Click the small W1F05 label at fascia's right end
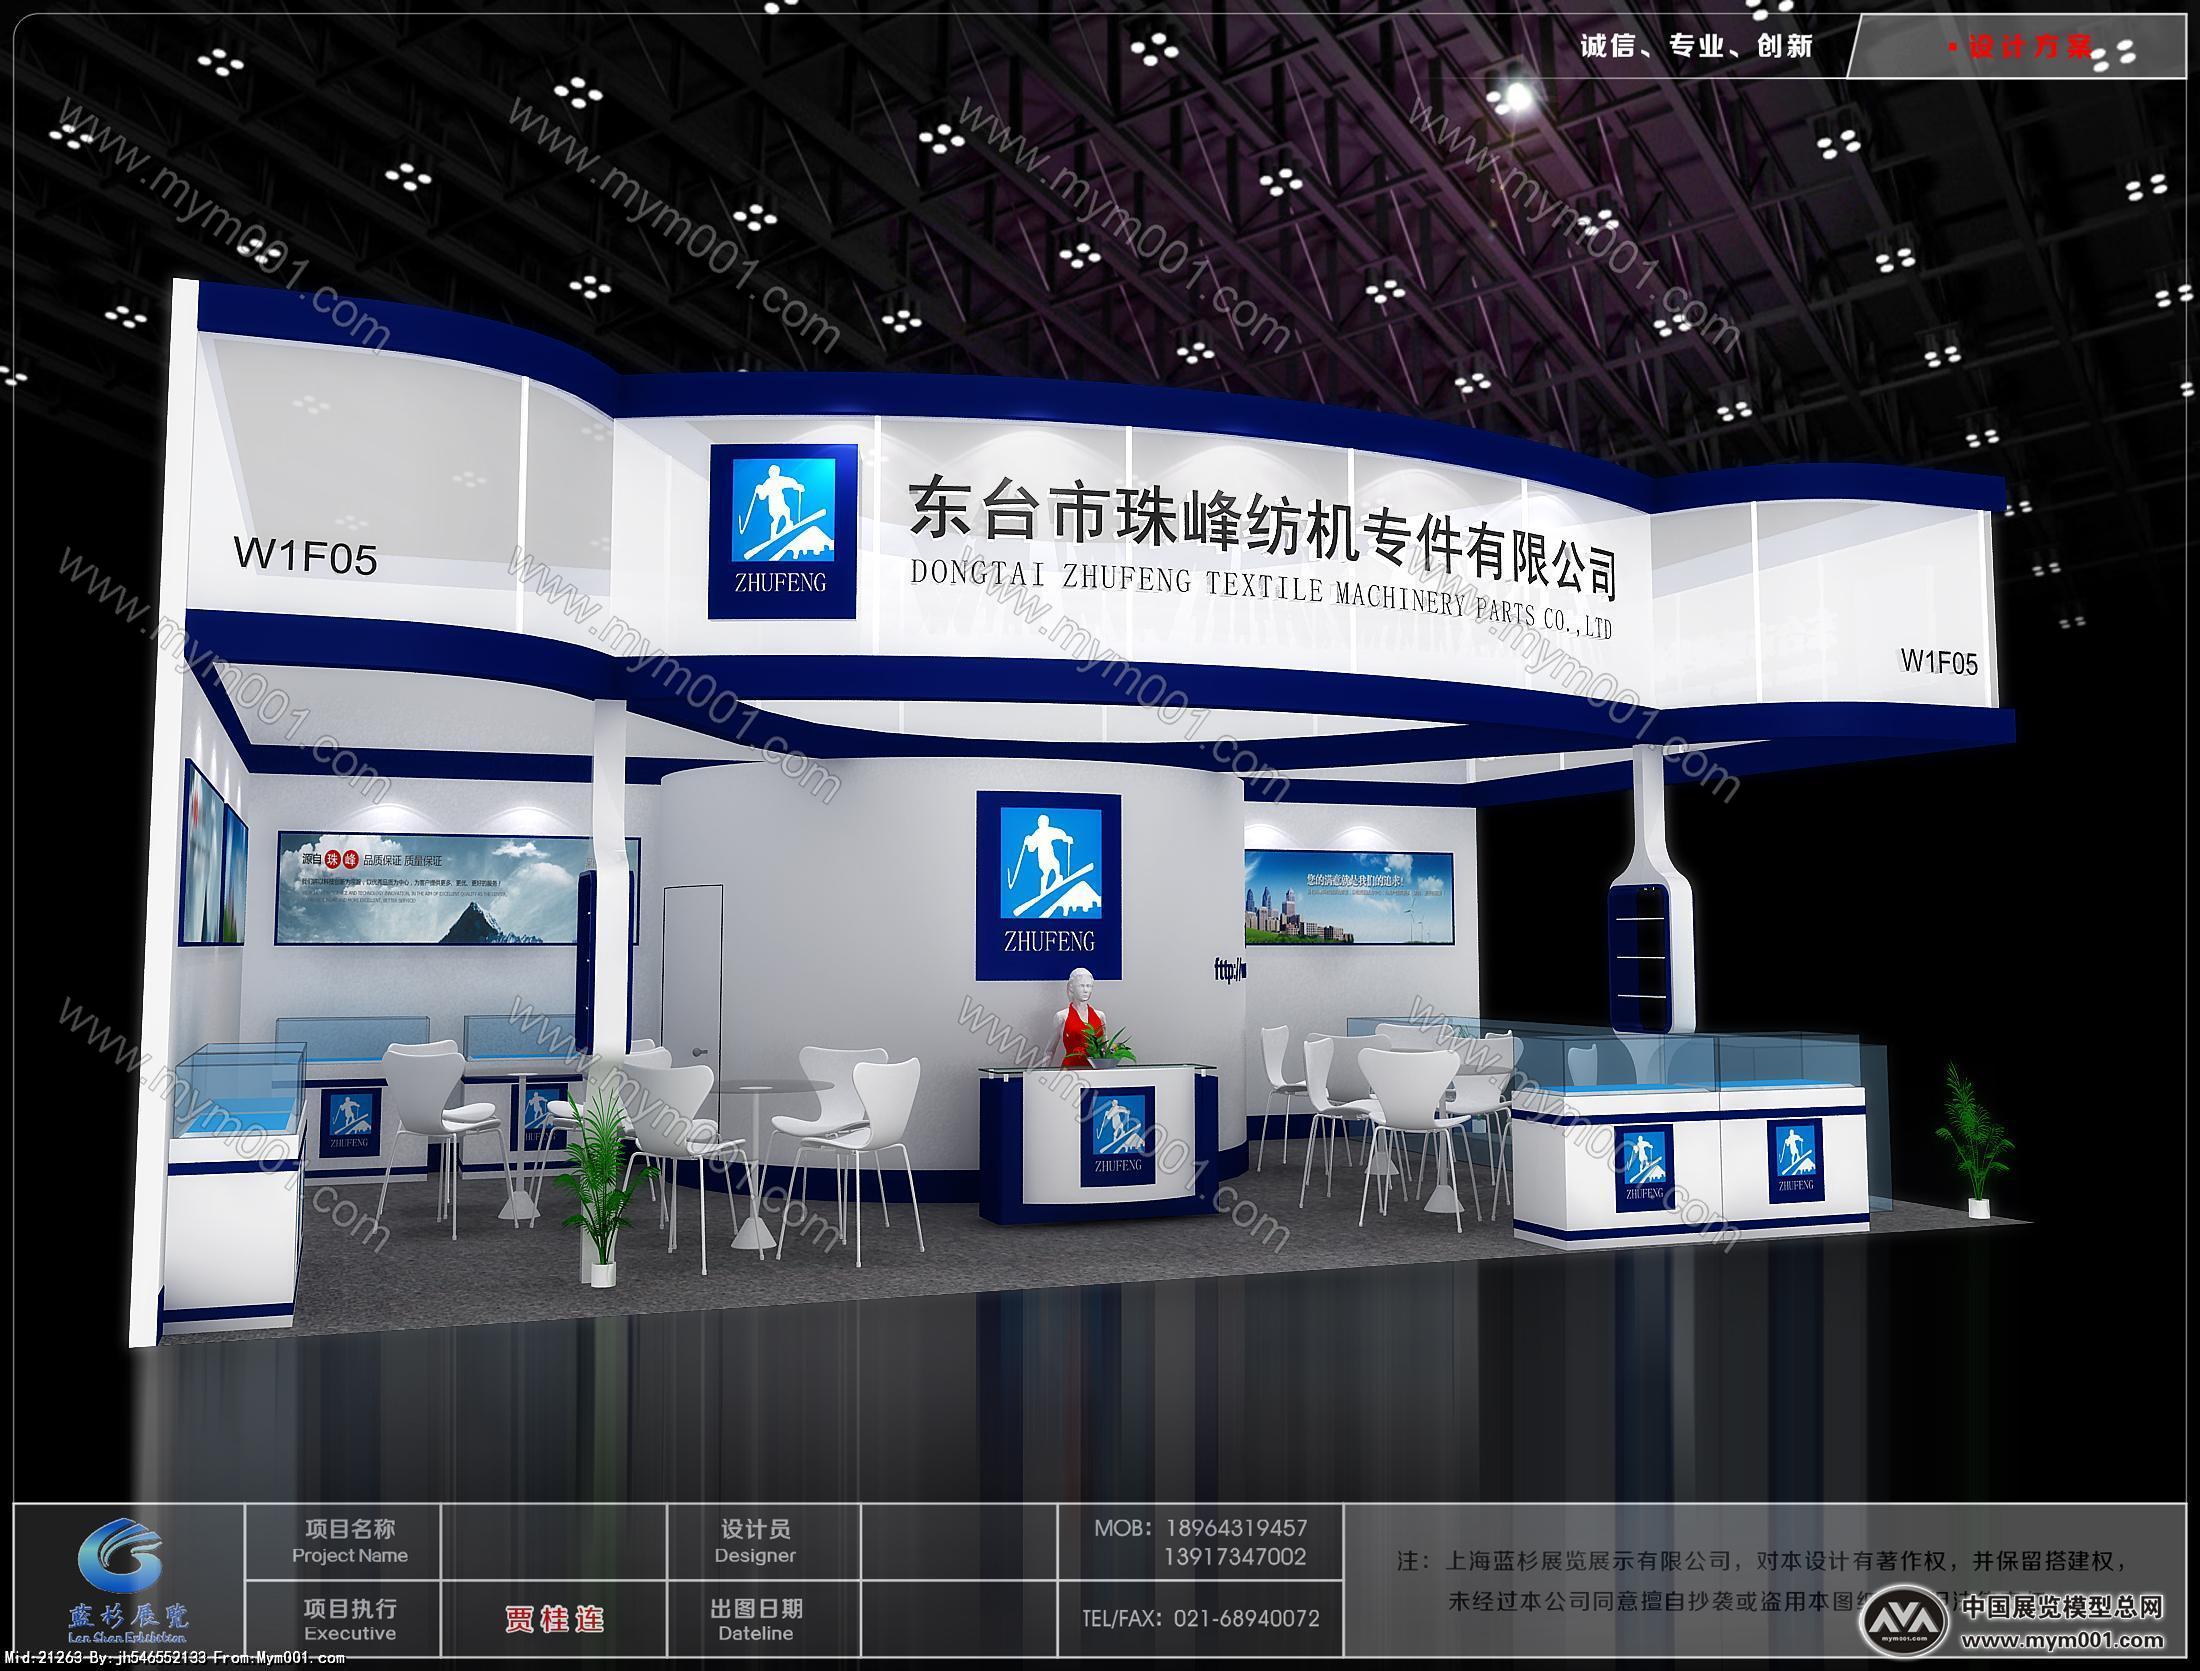 [1938, 661]
